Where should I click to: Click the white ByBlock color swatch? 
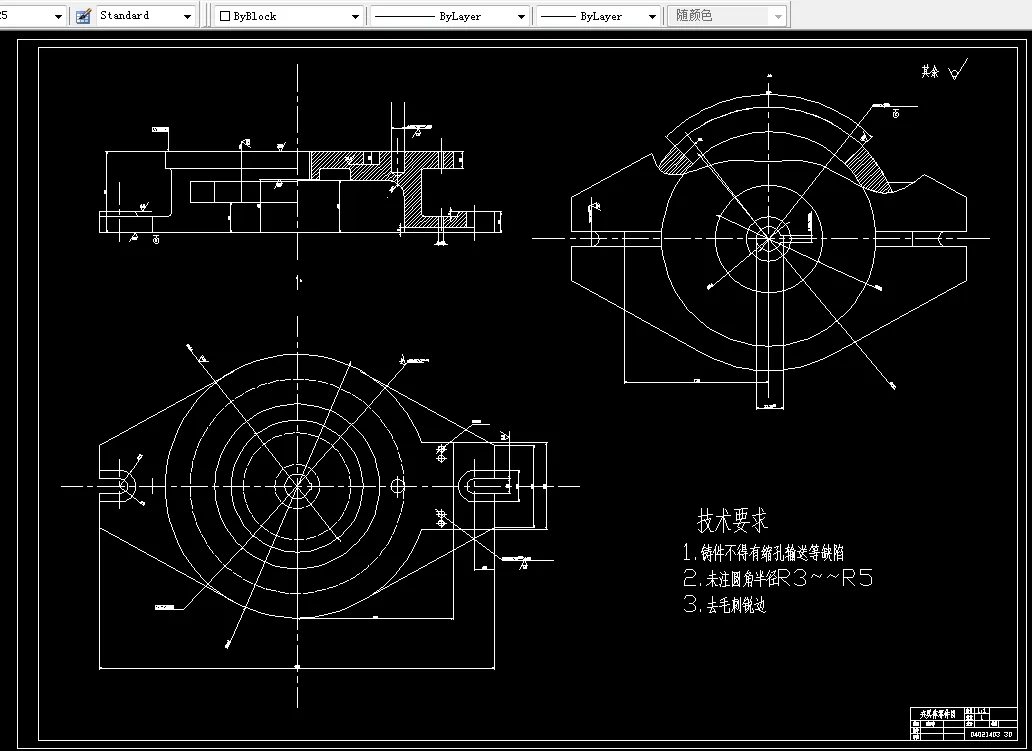tap(226, 15)
